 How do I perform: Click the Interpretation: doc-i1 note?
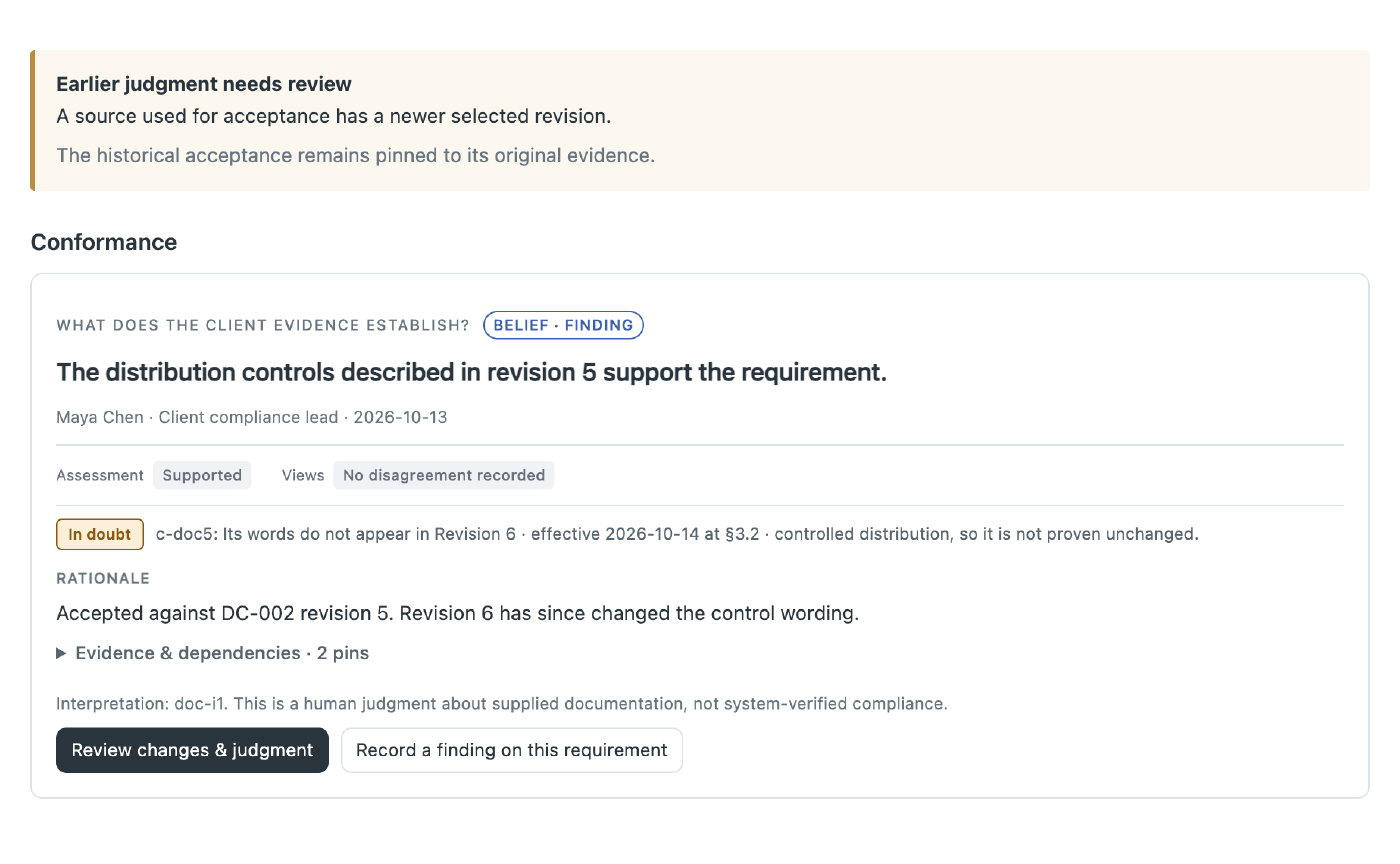502,703
